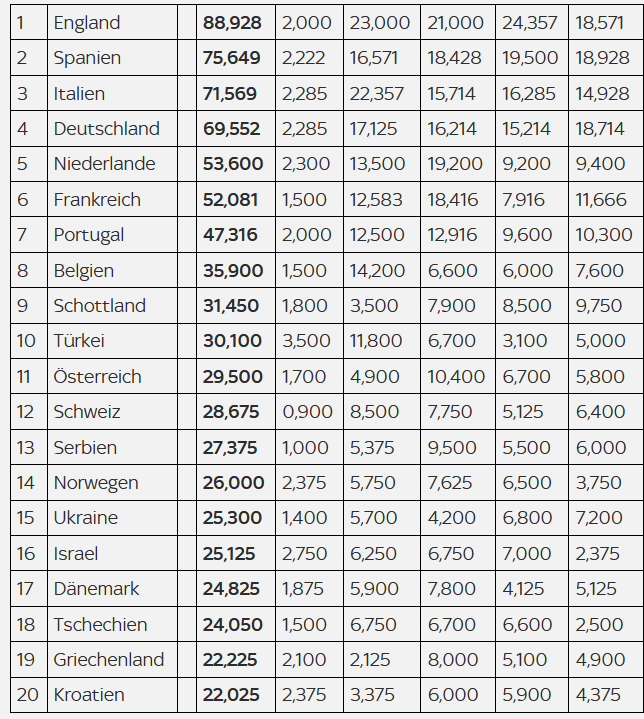Select Schweiz value 0,900
The height and width of the screenshot is (719, 644).
pos(307,412)
